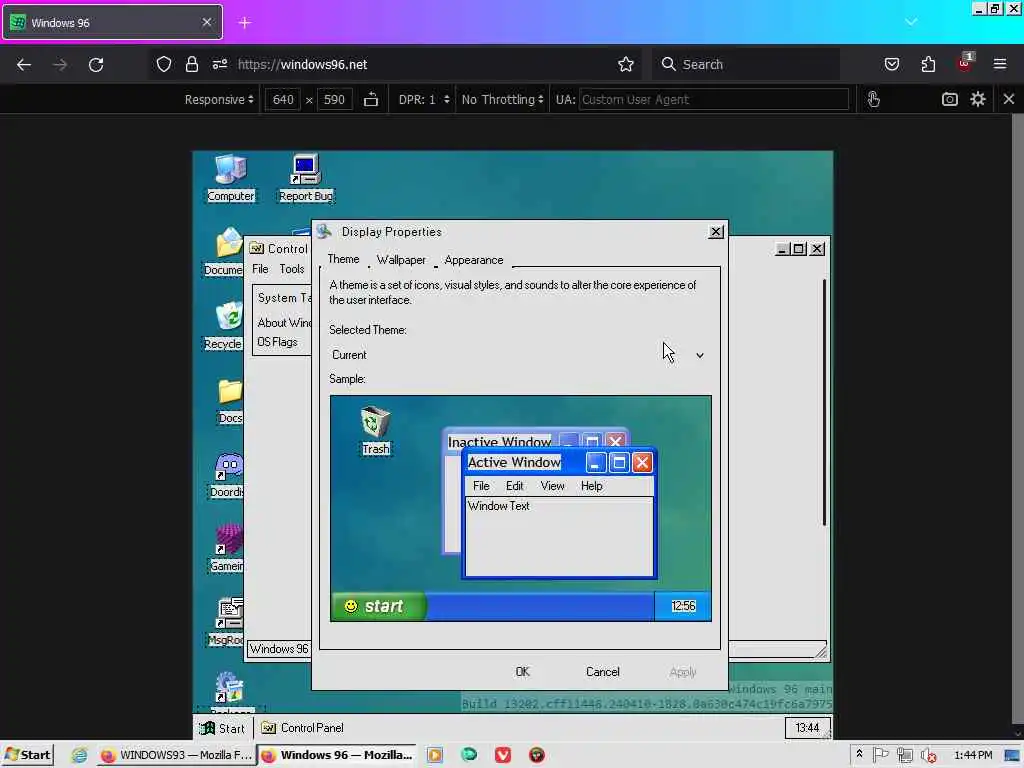Click the volume tray icon
This screenshot has width=1024, height=768.
pos(928,756)
